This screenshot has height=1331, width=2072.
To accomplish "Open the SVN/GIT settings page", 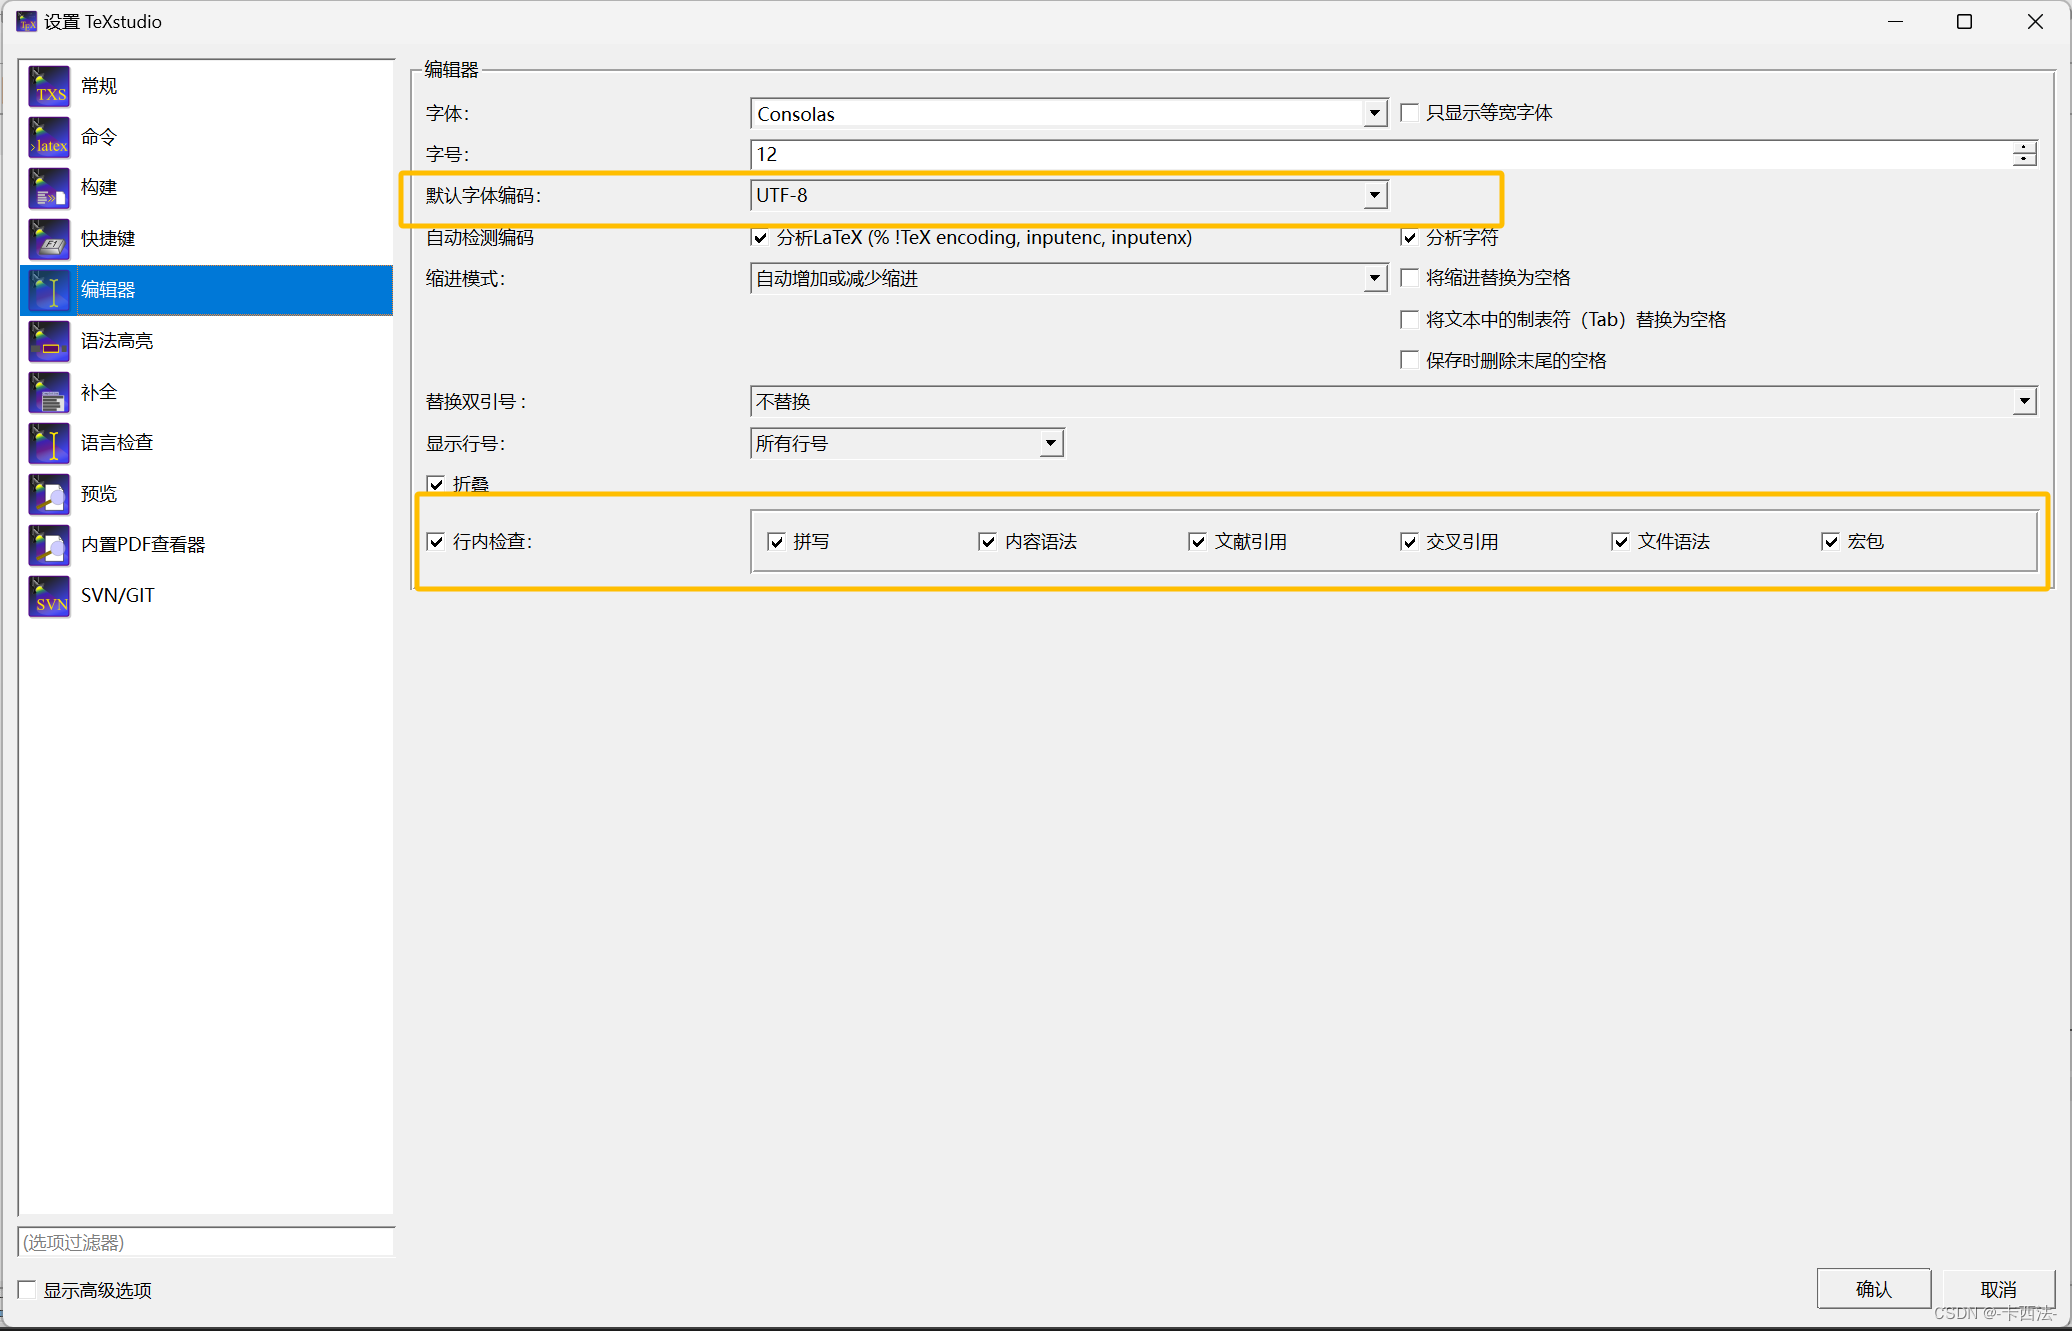I will (206, 596).
